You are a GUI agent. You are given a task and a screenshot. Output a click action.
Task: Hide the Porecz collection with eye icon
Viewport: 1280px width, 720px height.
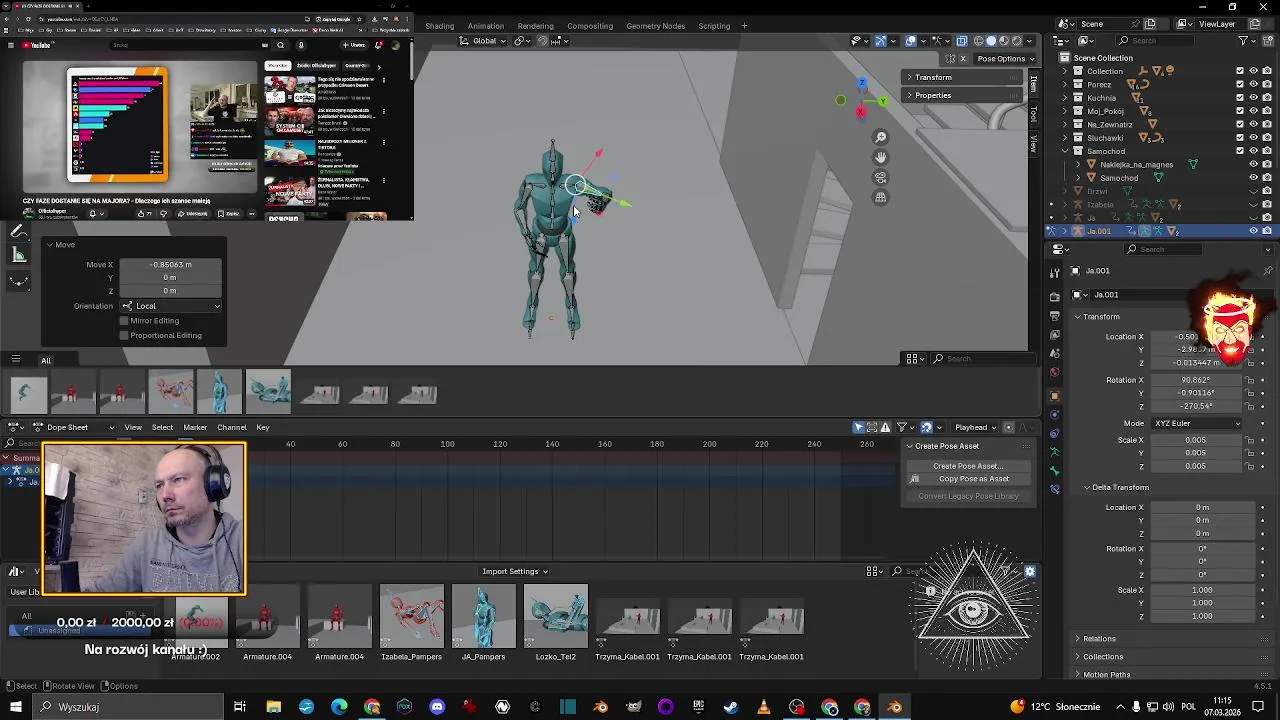pos(1254,84)
